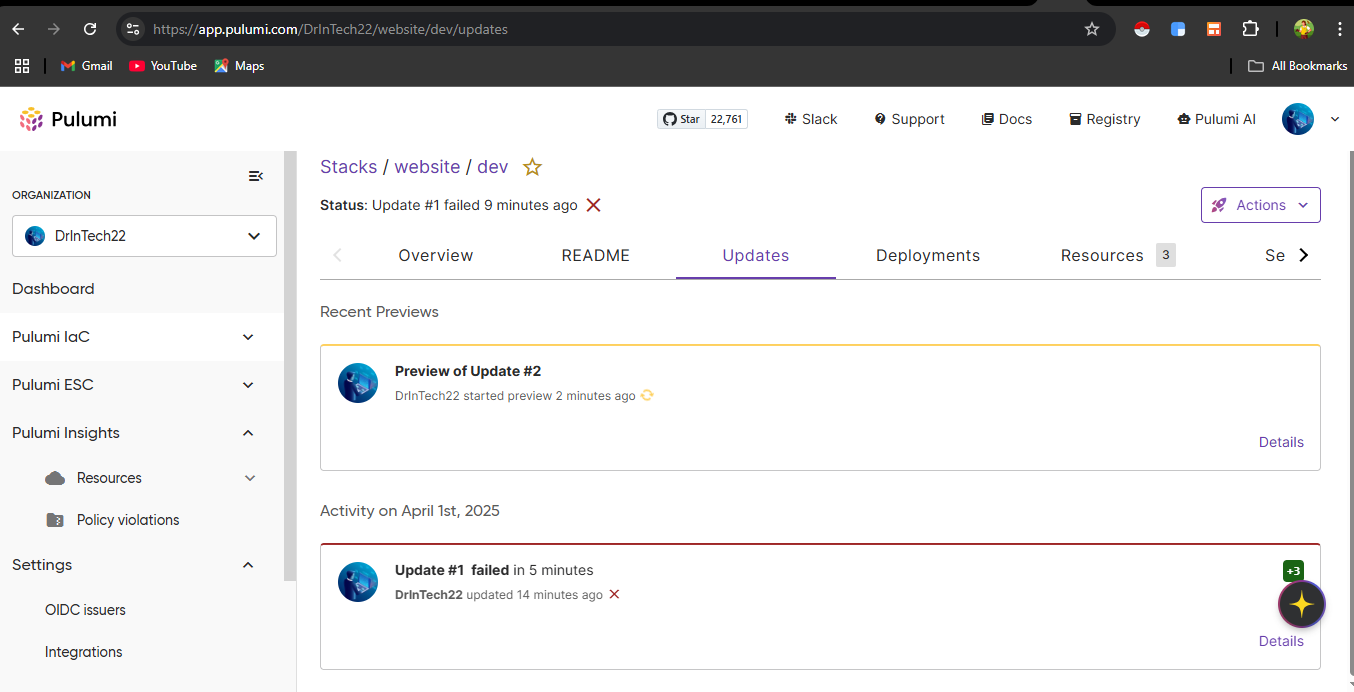Click the dev breadcrumb link
This screenshot has height=692, width=1354.
tap(492, 167)
